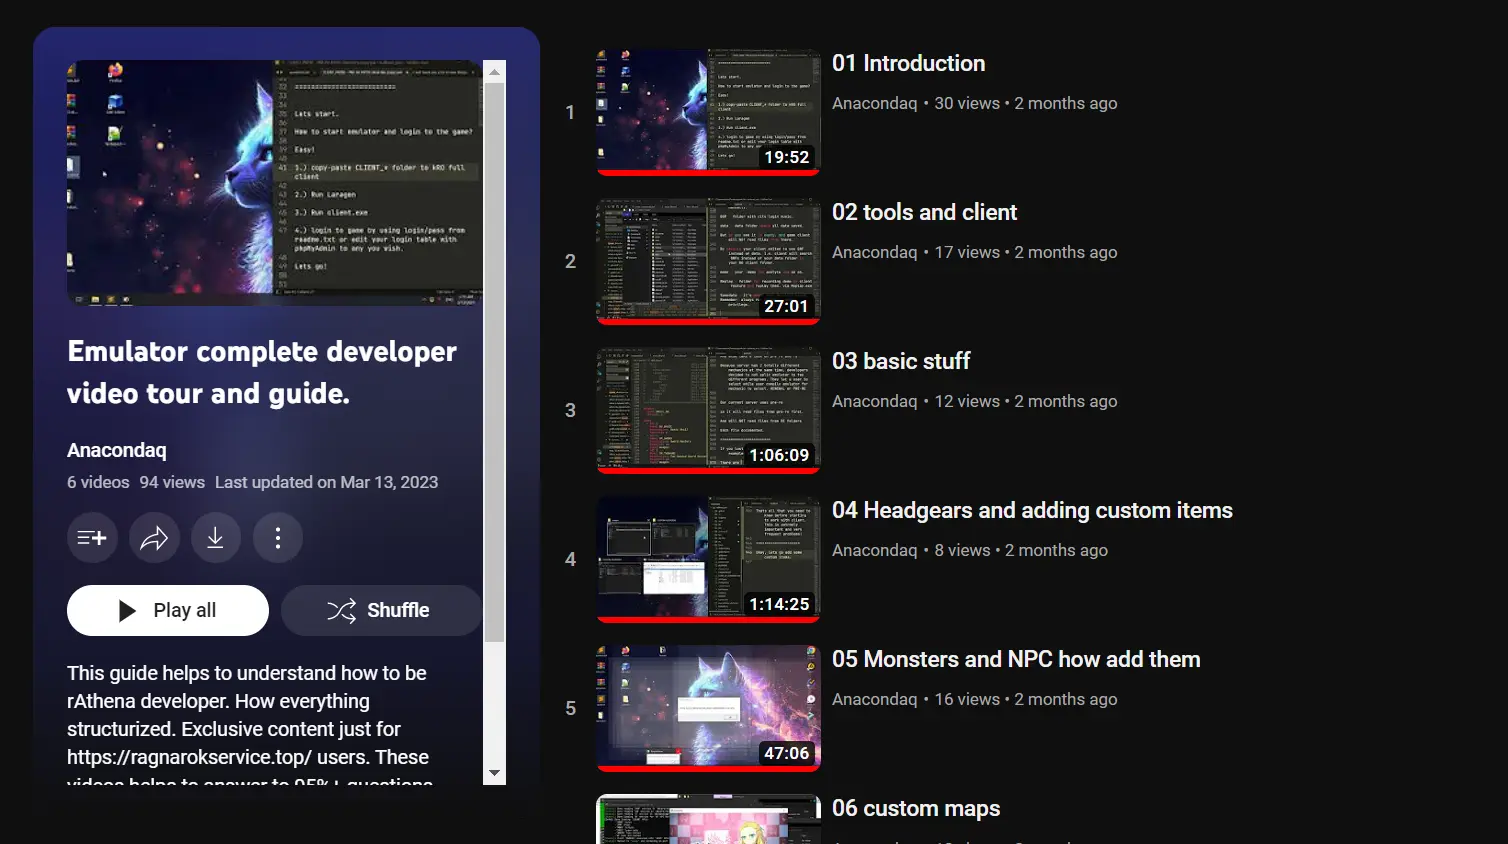The width and height of the screenshot is (1508, 844).
Task: Open the Anacondaq channel under the playlist title
Action: click(117, 450)
